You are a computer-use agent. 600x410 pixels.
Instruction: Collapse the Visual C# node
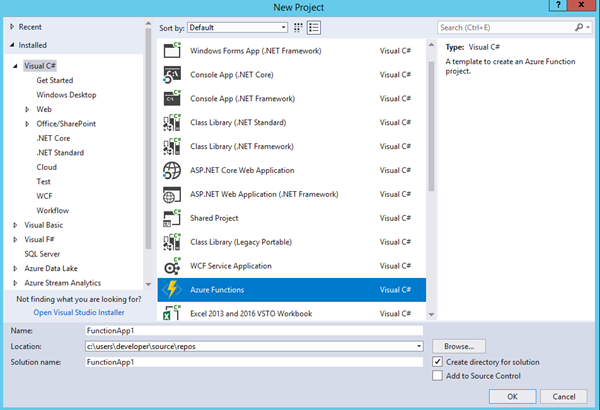15,66
